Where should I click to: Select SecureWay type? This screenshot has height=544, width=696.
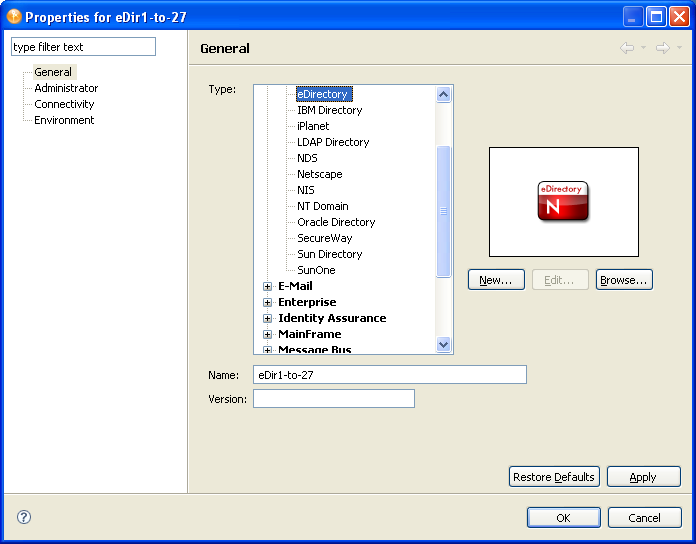tap(324, 238)
